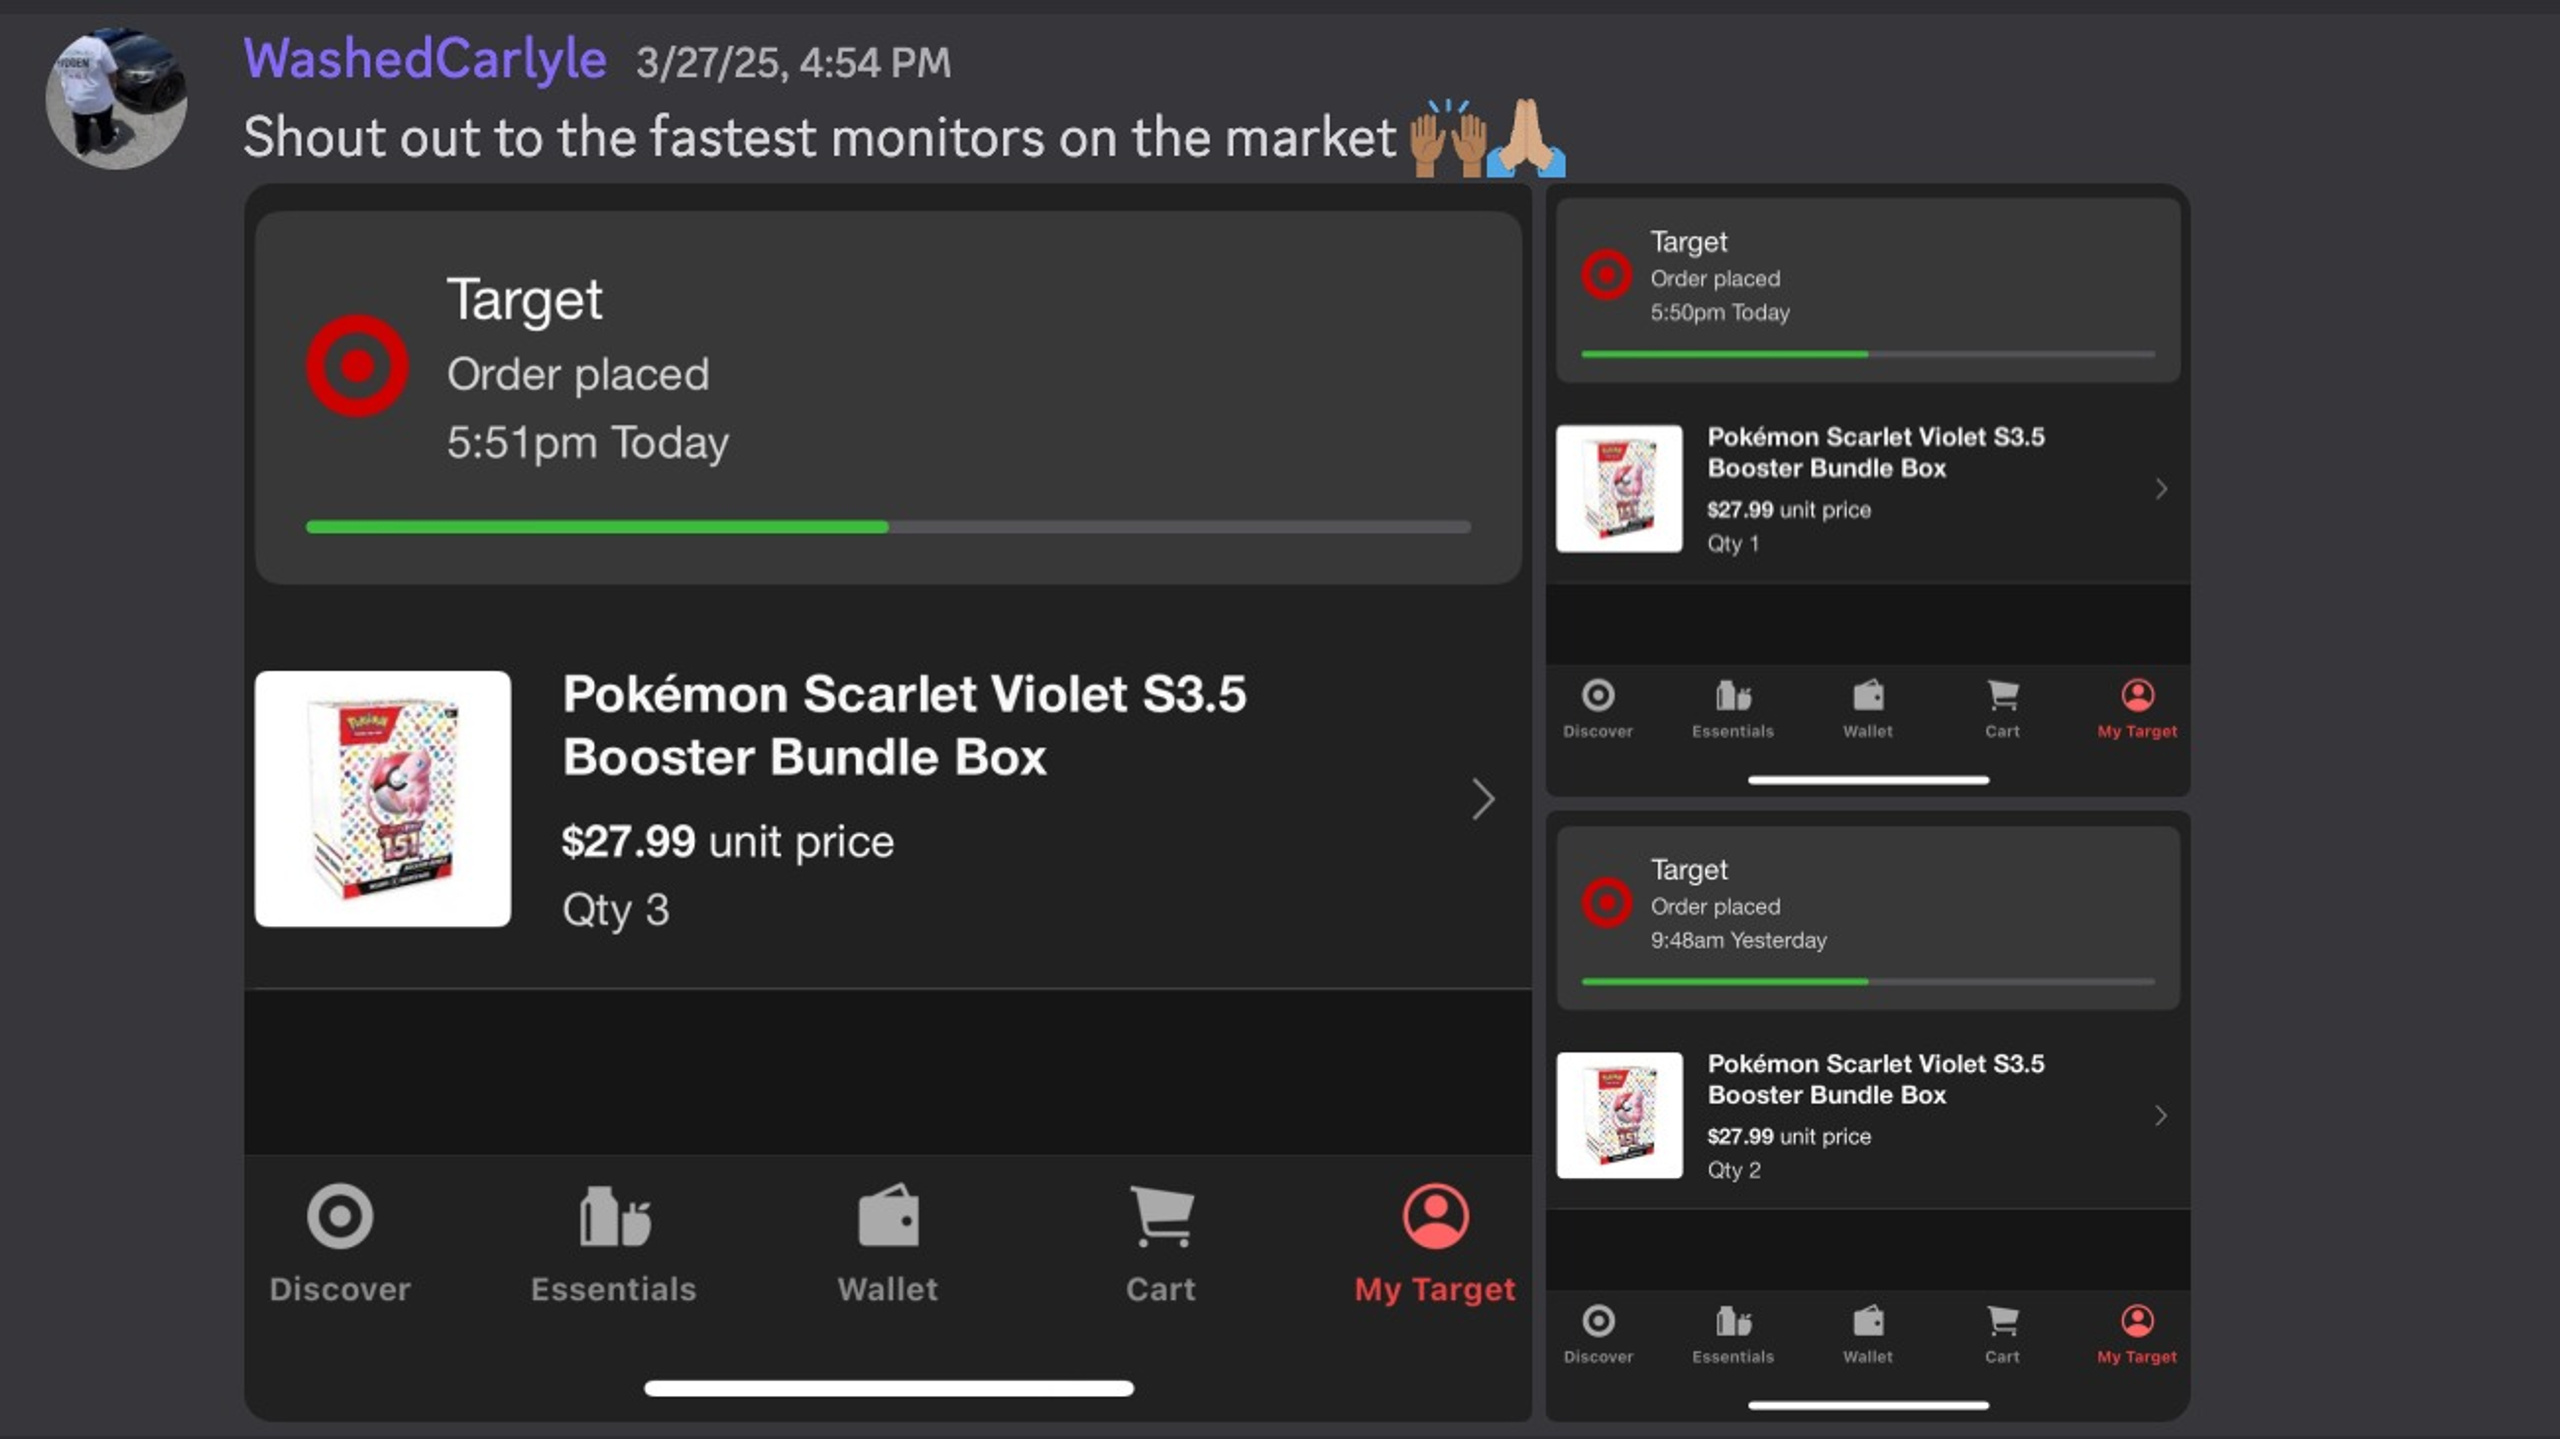The image size is (2560, 1439).
Task: Click "Order placed" status above 5:50pm Today
Action: point(1715,278)
